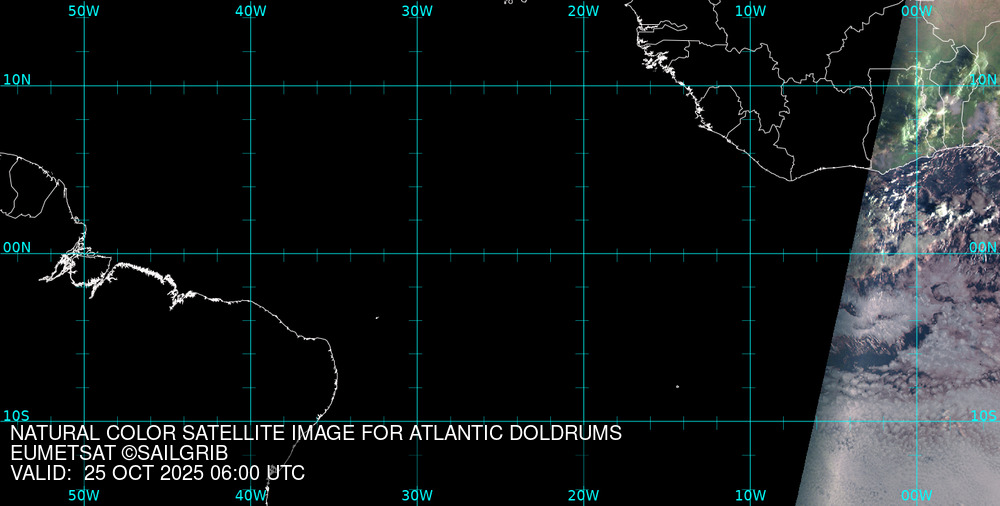1000x506 pixels.
Task: Click the tiny island offshore near 32W
Action: (x=377, y=318)
